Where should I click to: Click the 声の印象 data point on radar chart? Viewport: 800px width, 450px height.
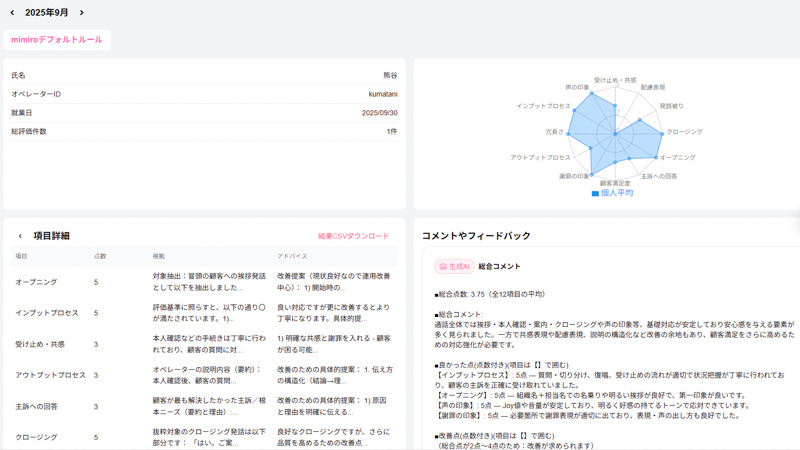[591, 94]
